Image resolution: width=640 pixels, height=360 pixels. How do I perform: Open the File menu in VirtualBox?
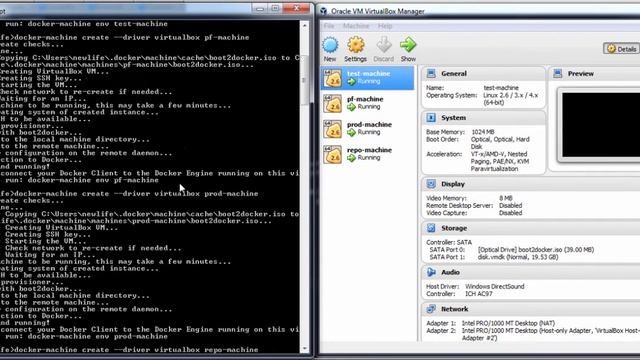(x=329, y=26)
